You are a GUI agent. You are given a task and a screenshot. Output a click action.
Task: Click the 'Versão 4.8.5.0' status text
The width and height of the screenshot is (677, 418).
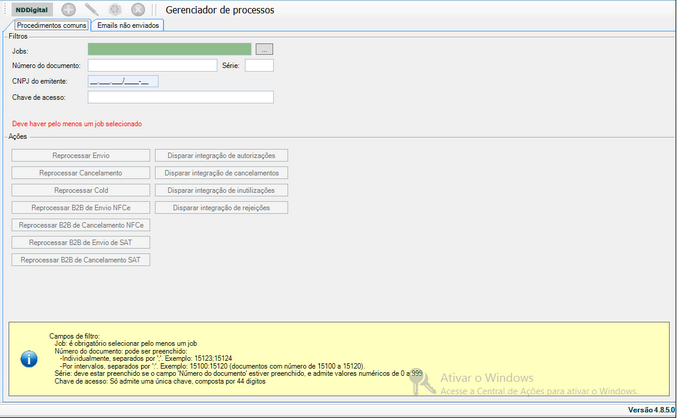click(x=651, y=410)
